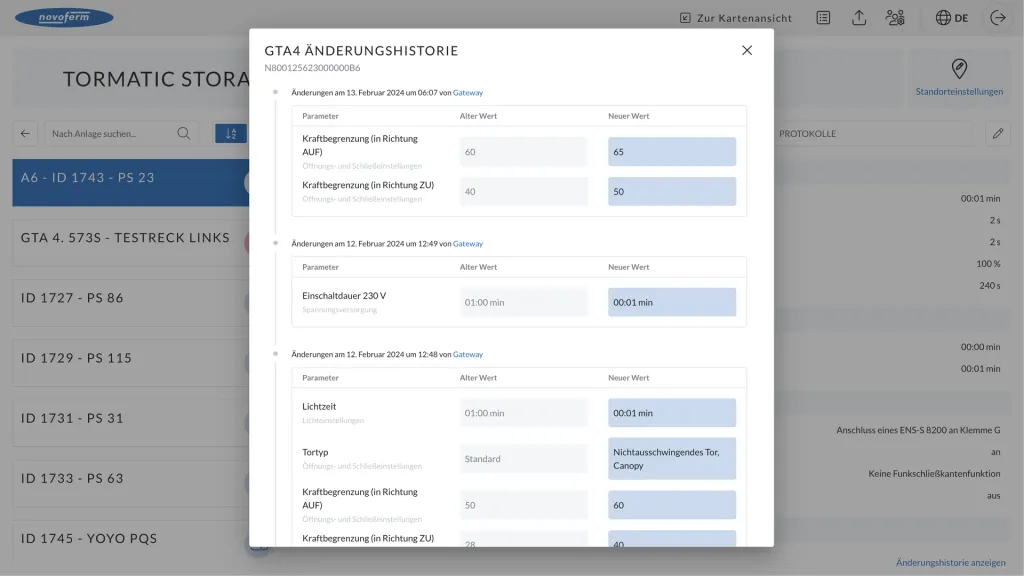Select ID 1729 - PS 115 entry
Screen dimensions: 1024x576
tap(131, 362)
